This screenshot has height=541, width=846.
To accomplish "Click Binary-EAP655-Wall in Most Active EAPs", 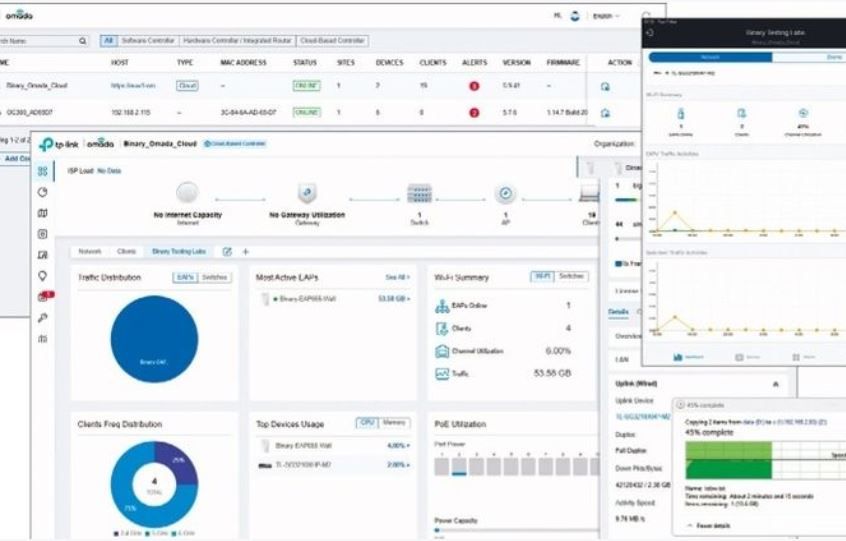I will point(307,299).
